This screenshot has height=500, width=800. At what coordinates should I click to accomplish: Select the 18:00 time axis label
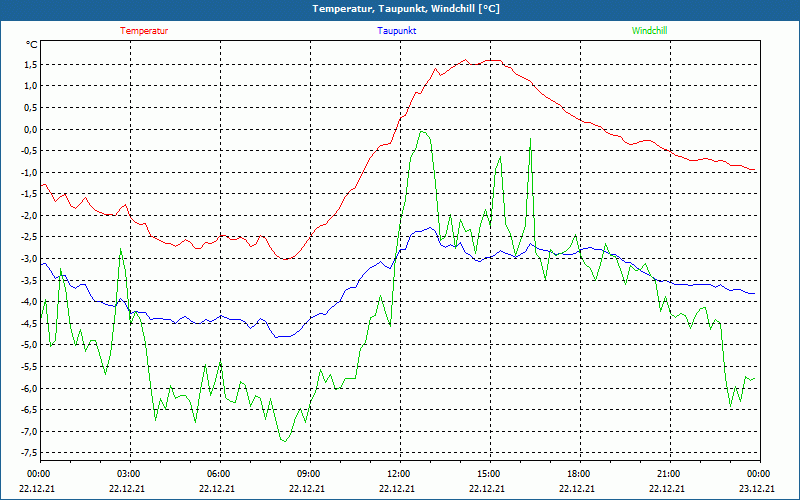coord(578,474)
